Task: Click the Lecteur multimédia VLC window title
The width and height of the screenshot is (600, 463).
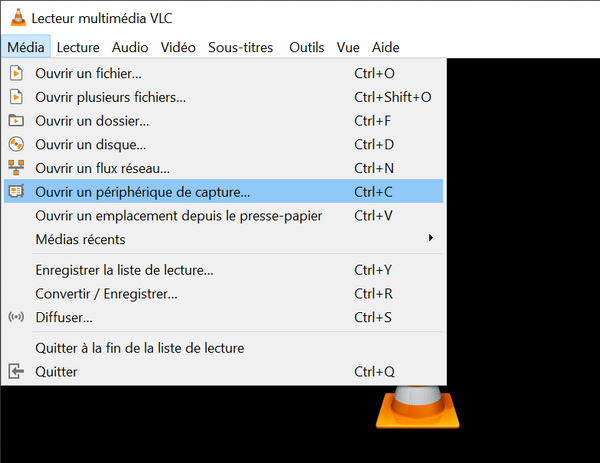Action: click(x=102, y=18)
